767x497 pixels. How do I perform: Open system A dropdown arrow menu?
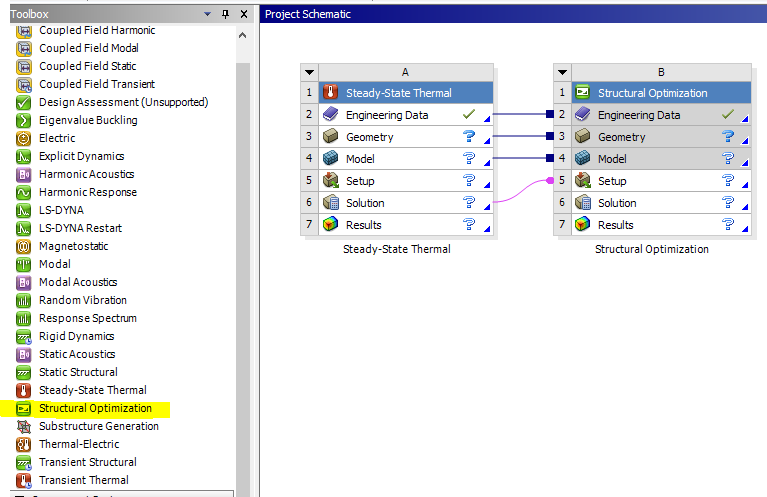[x=310, y=72]
